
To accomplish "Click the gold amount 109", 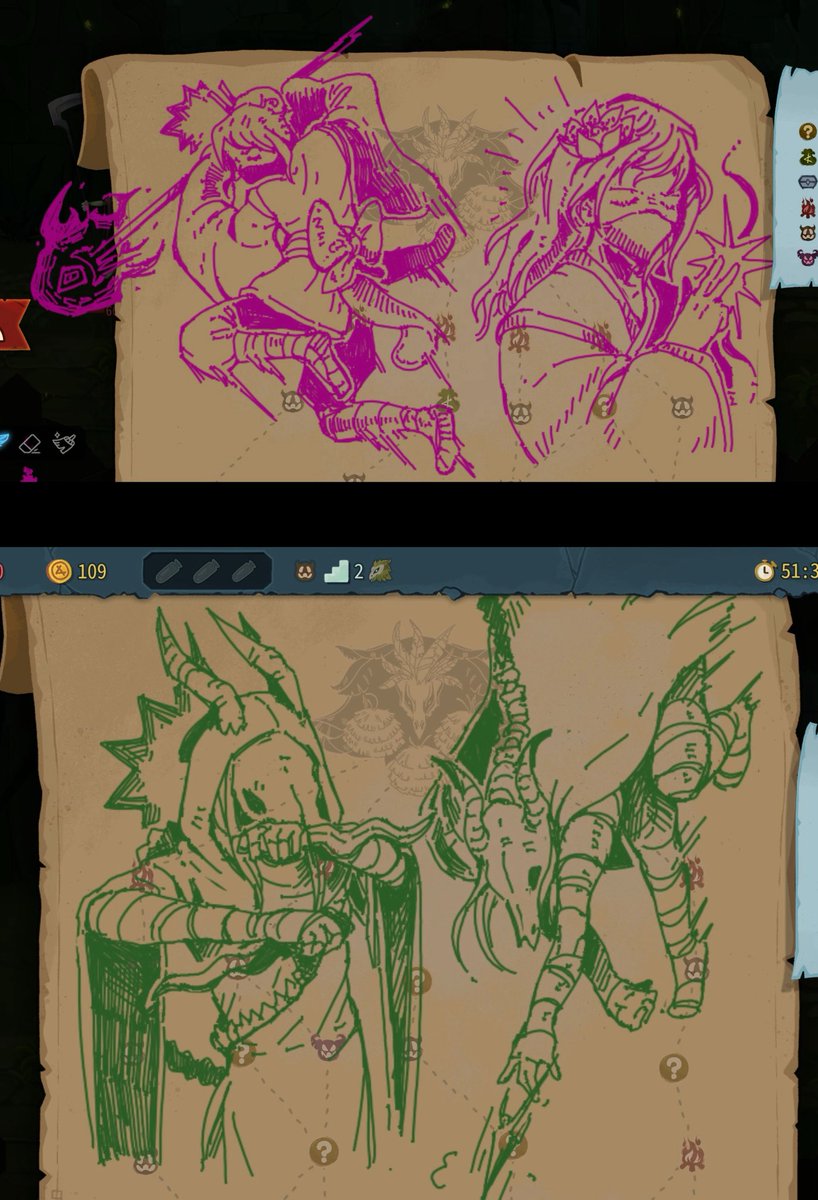I will point(92,572).
